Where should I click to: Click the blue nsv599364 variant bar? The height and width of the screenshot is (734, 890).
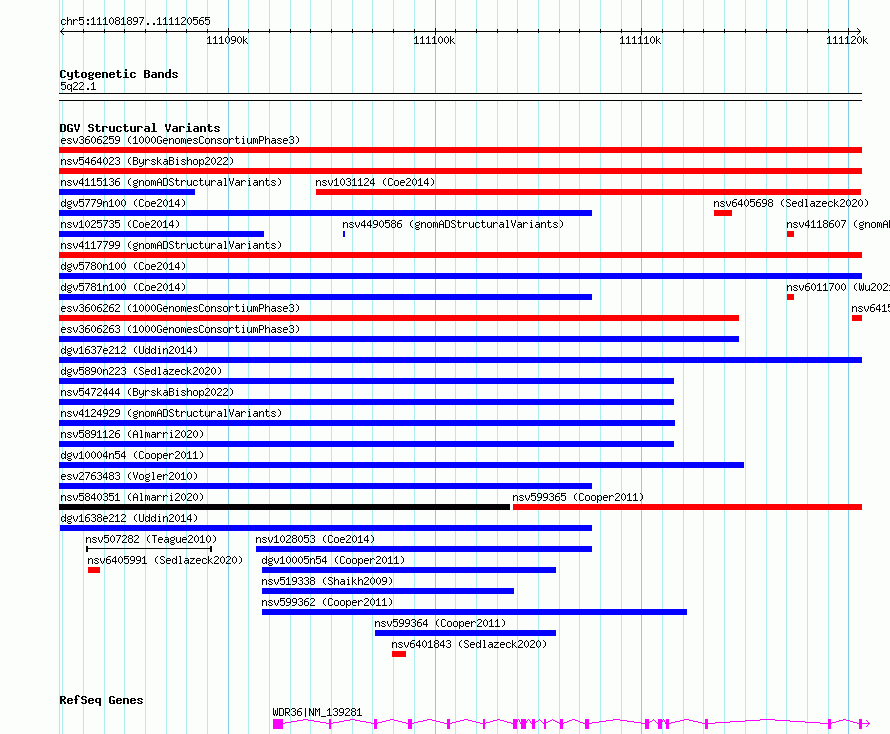[x=465, y=633]
